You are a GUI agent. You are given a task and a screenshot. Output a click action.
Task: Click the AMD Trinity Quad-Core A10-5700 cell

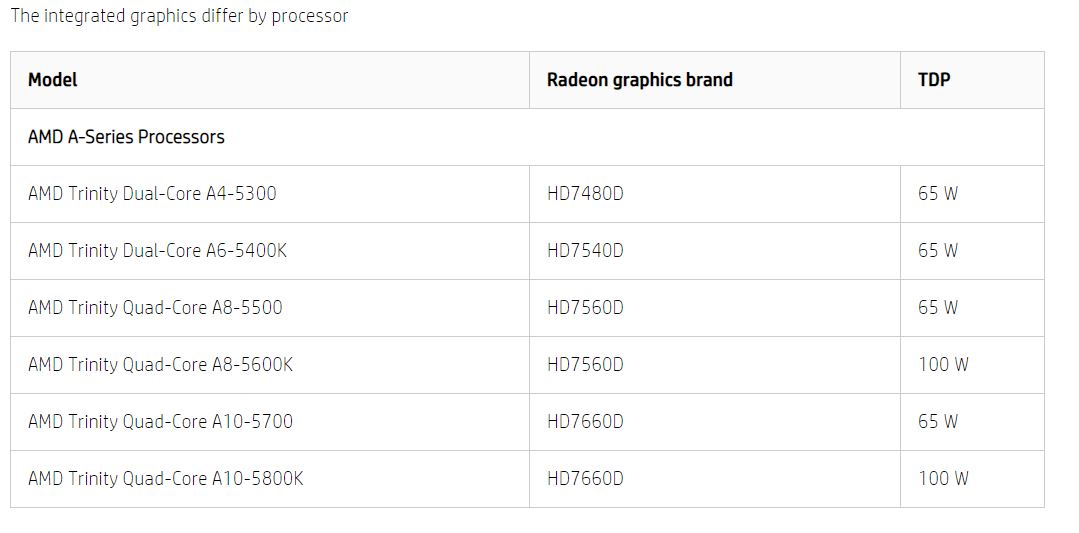(160, 422)
